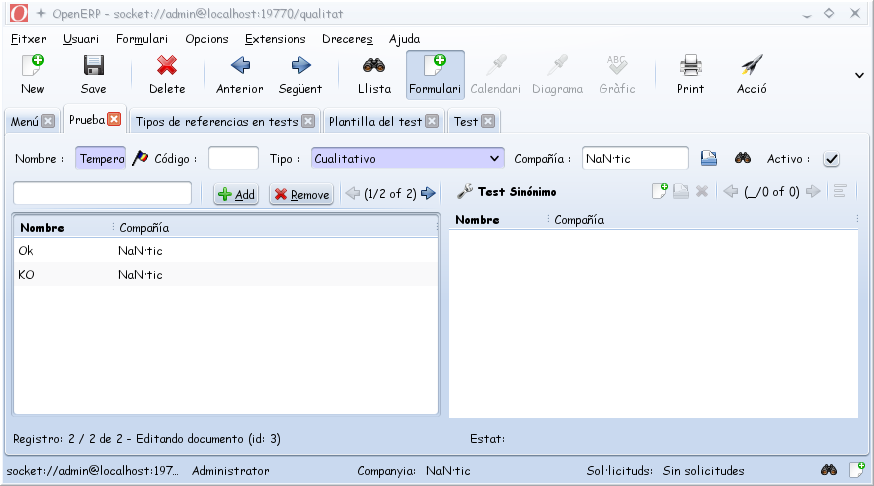Open the Extensions menu
This screenshot has width=874, height=486.
click(x=275, y=39)
